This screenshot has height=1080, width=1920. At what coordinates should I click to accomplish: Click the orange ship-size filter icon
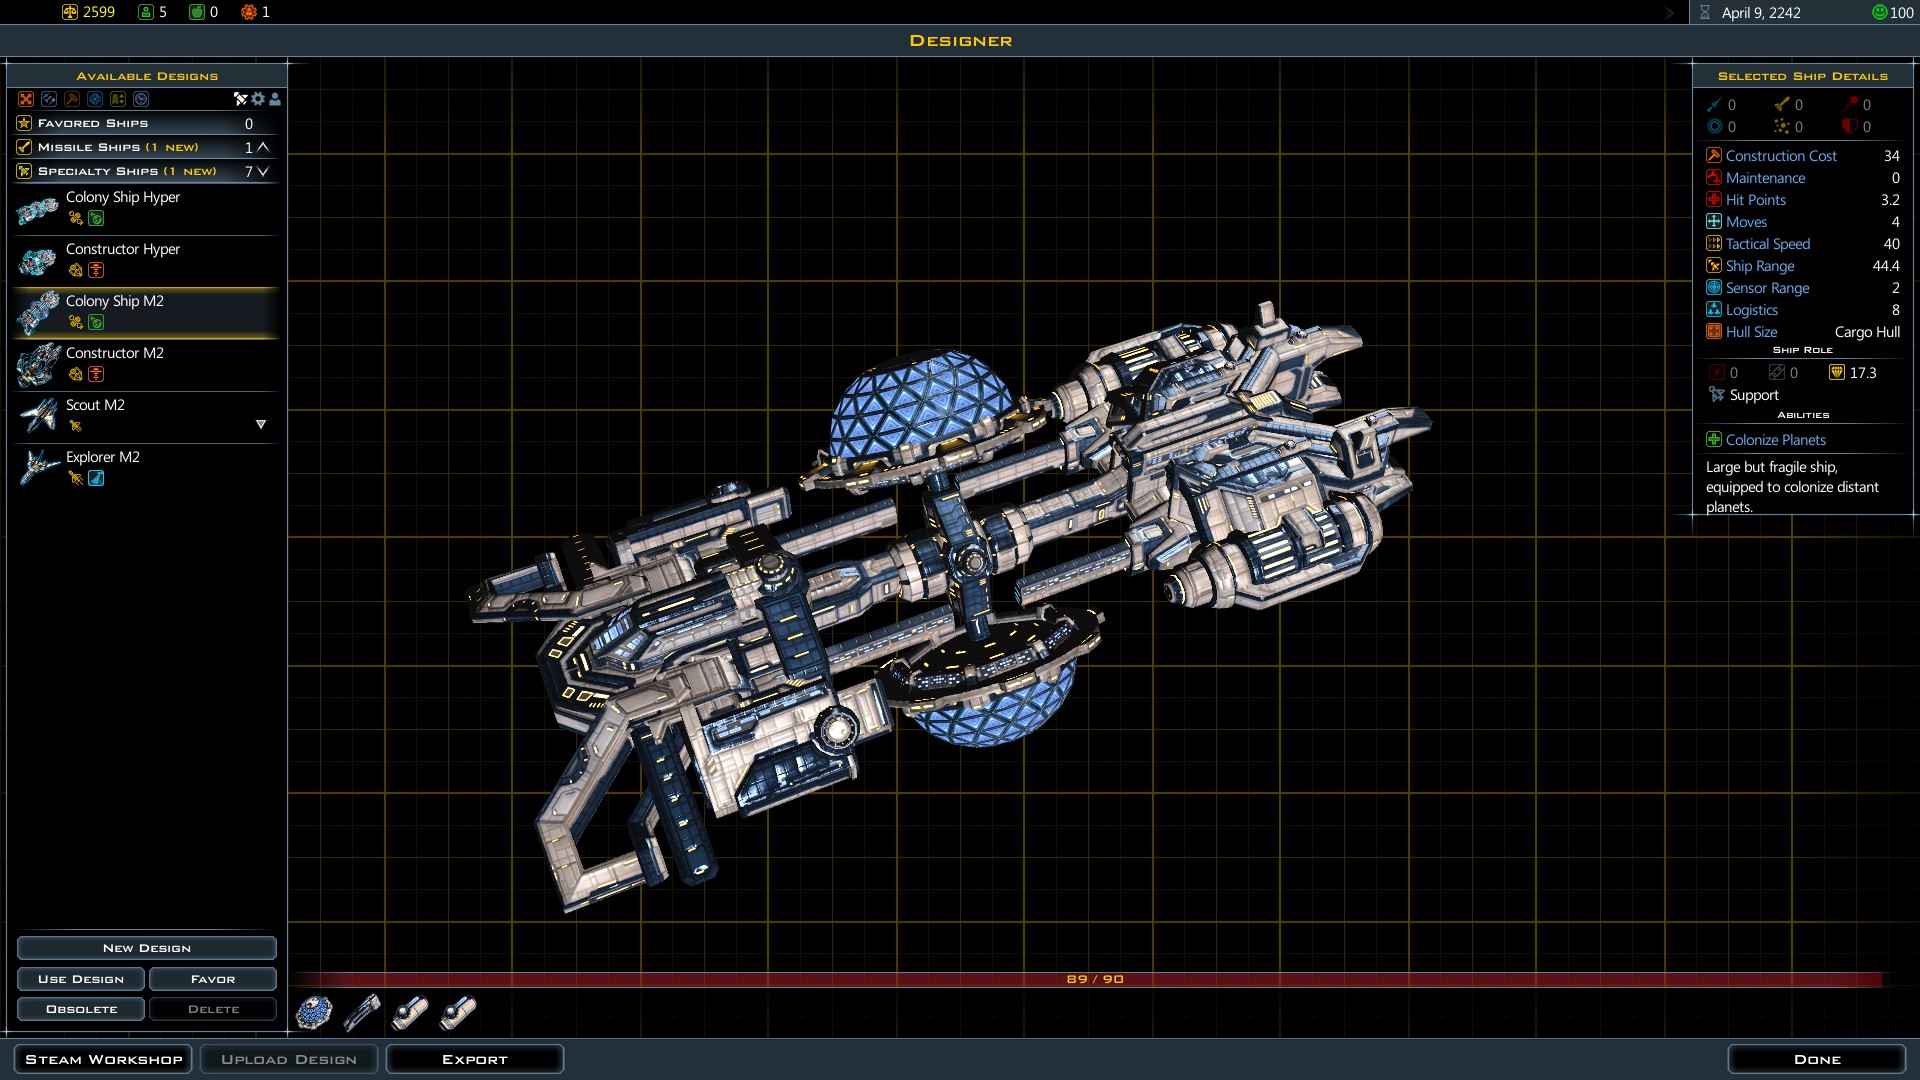point(26,99)
